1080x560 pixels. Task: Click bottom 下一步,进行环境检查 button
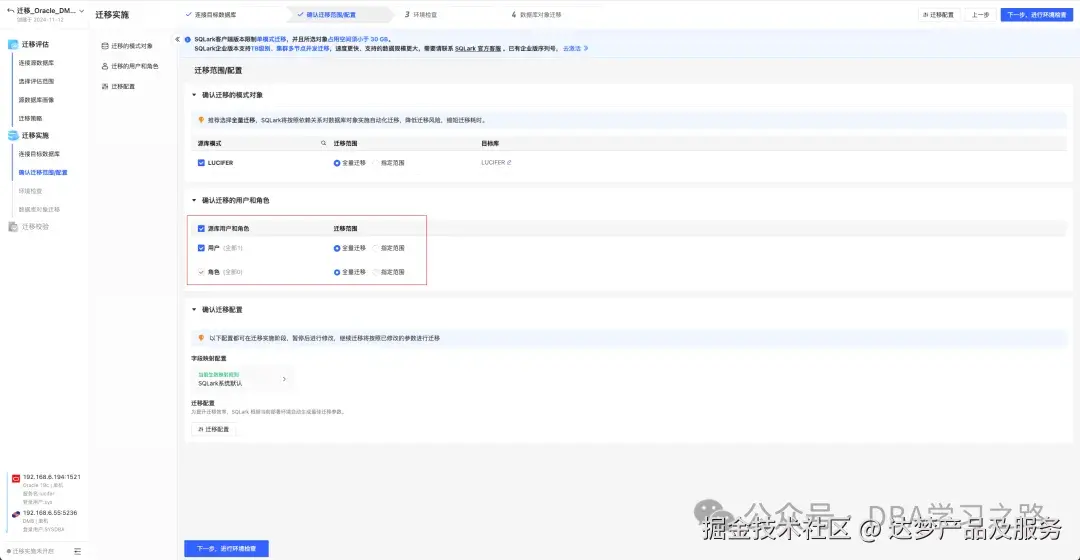coord(226,548)
